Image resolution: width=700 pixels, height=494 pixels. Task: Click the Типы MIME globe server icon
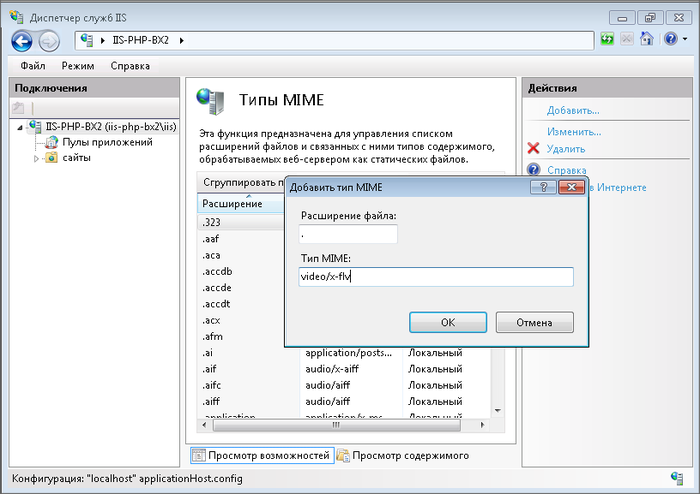[210, 101]
